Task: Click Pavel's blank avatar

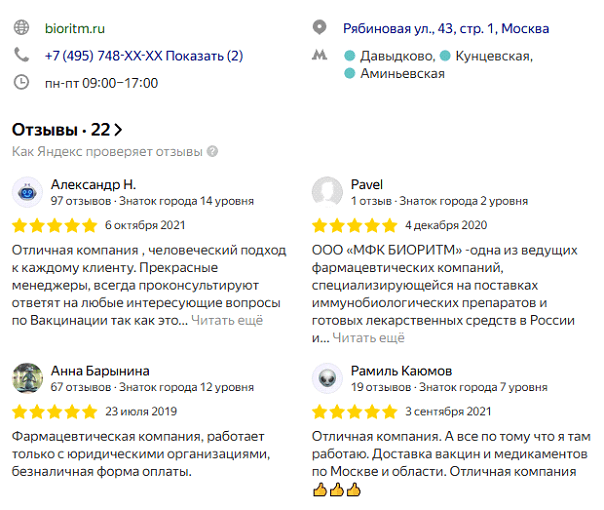Action: pos(327,192)
